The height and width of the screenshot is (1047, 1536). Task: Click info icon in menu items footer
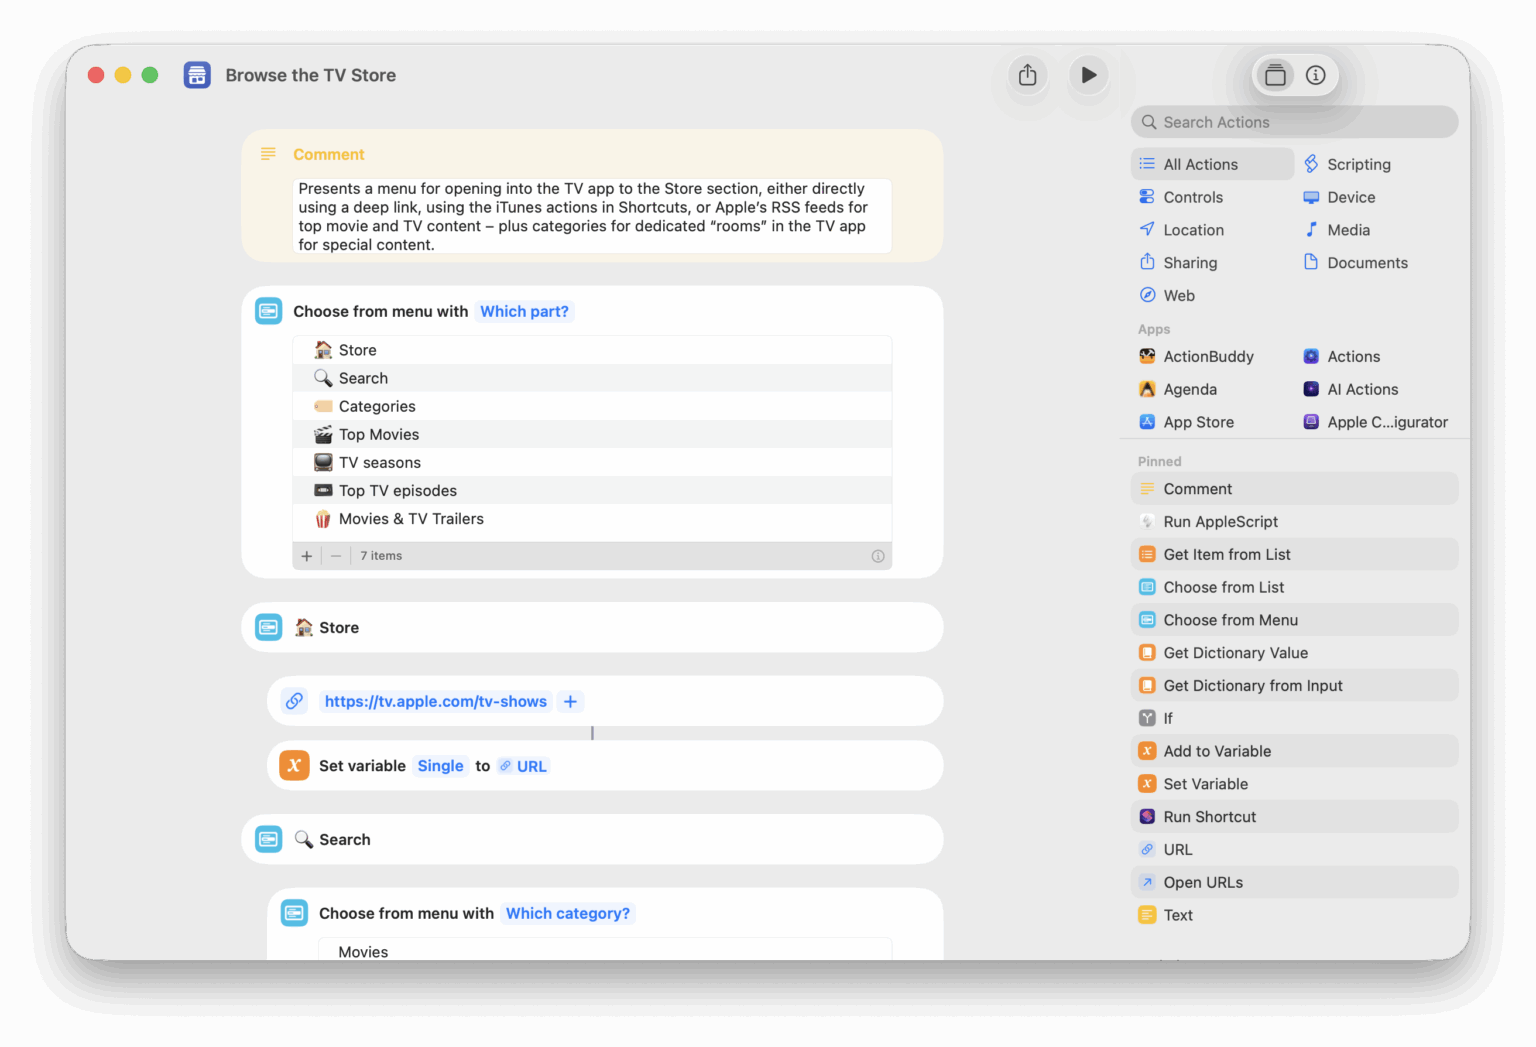tap(878, 556)
